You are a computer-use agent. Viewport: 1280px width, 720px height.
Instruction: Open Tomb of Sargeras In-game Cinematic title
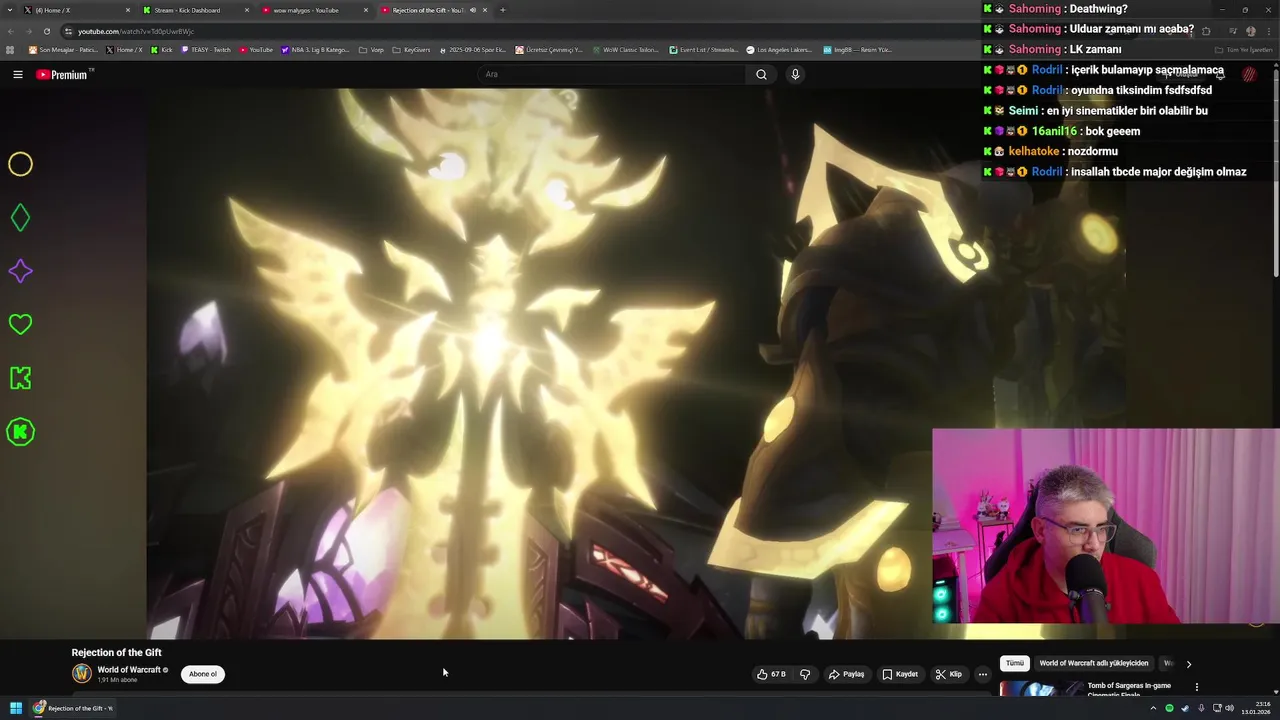click(1129, 690)
